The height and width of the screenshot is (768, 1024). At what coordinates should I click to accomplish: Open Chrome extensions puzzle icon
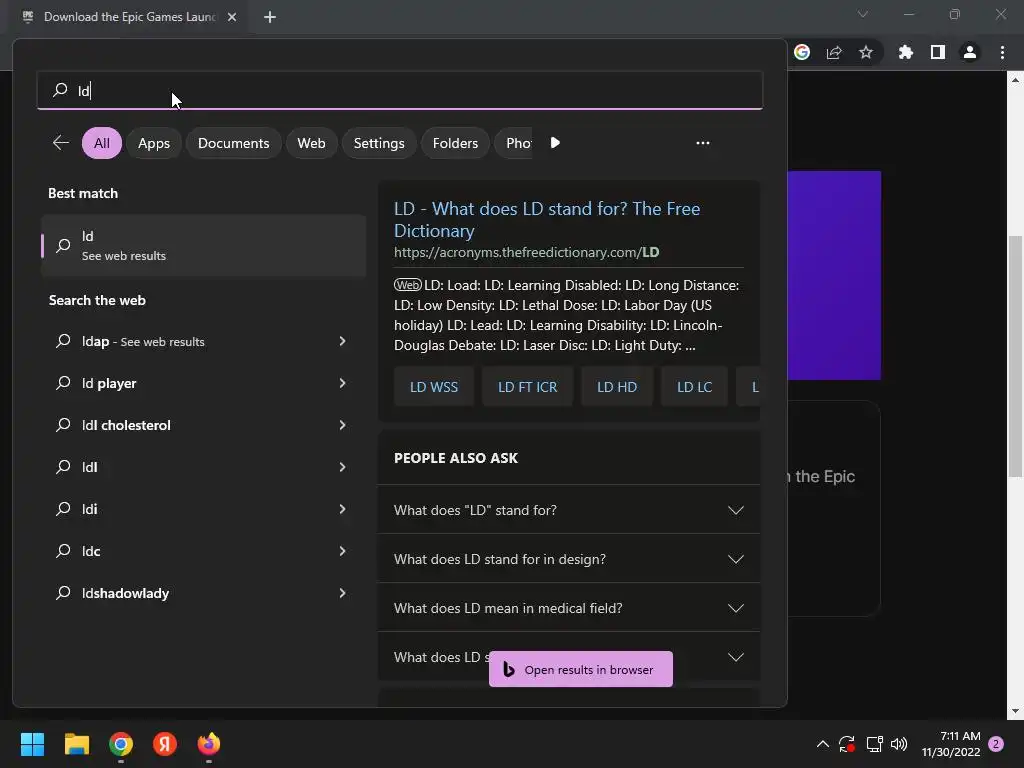point(905,52)
